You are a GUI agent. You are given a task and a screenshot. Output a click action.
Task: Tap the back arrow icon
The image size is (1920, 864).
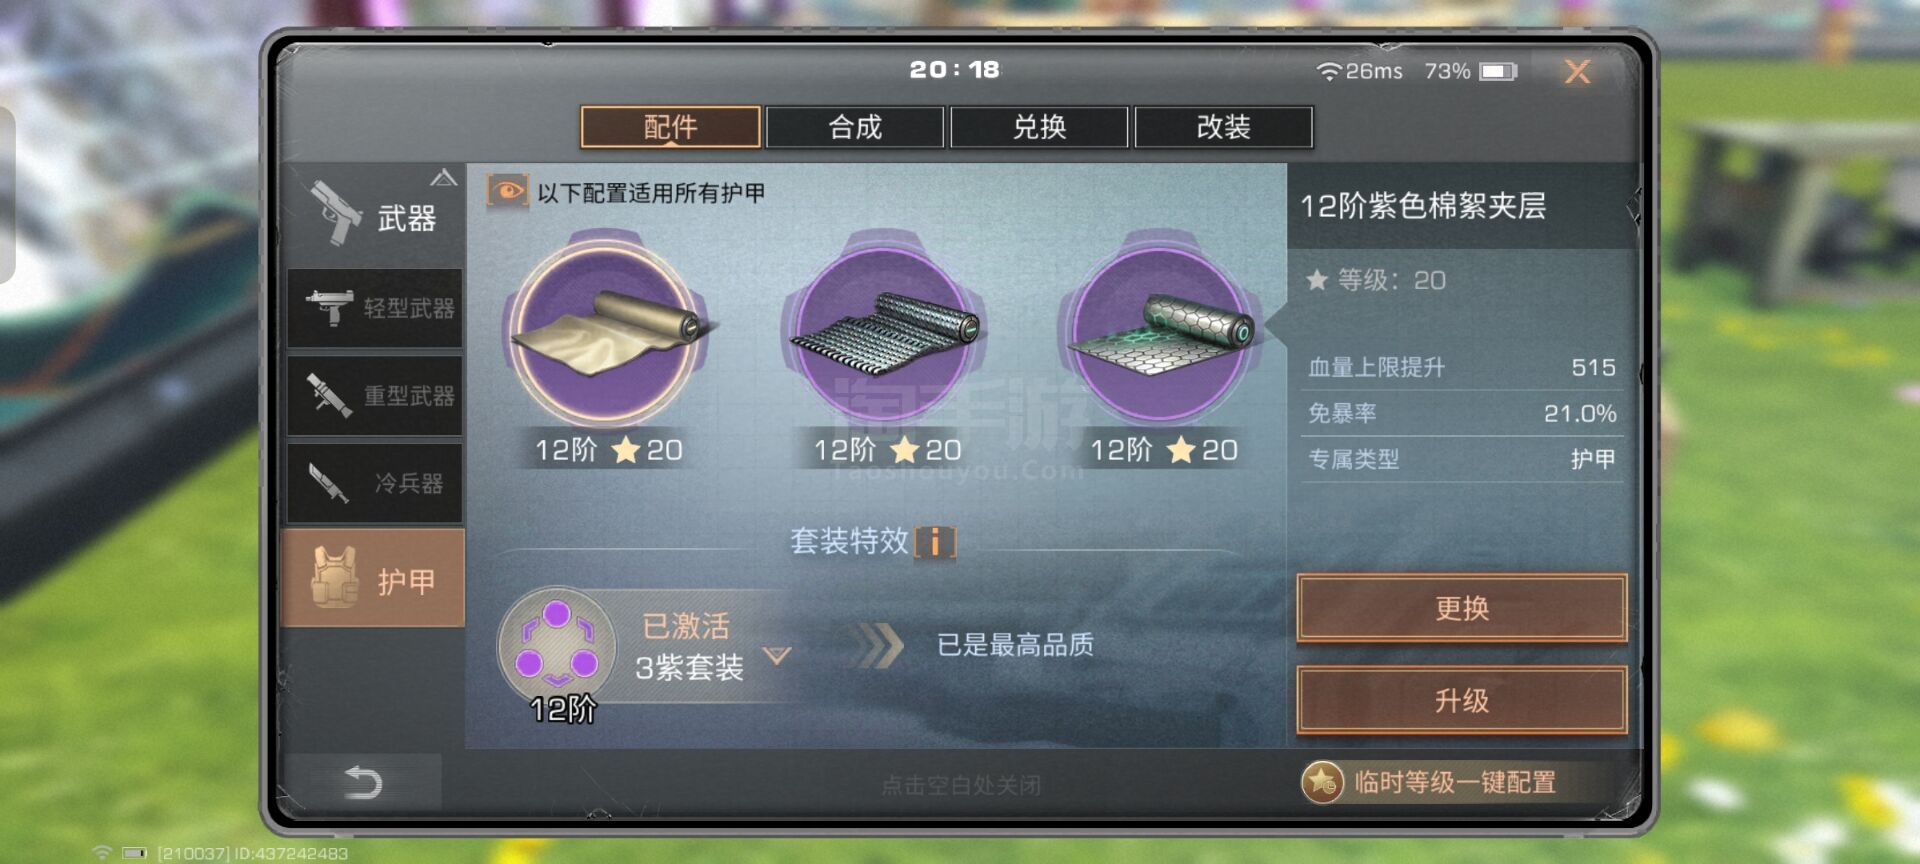363,782
